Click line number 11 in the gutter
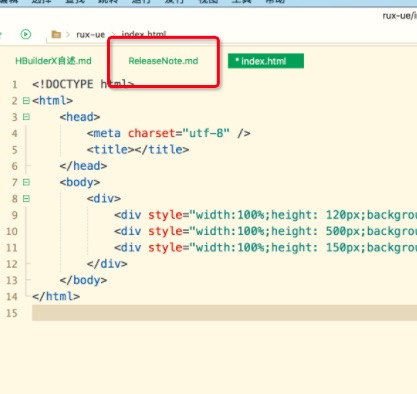 point(12,248)
